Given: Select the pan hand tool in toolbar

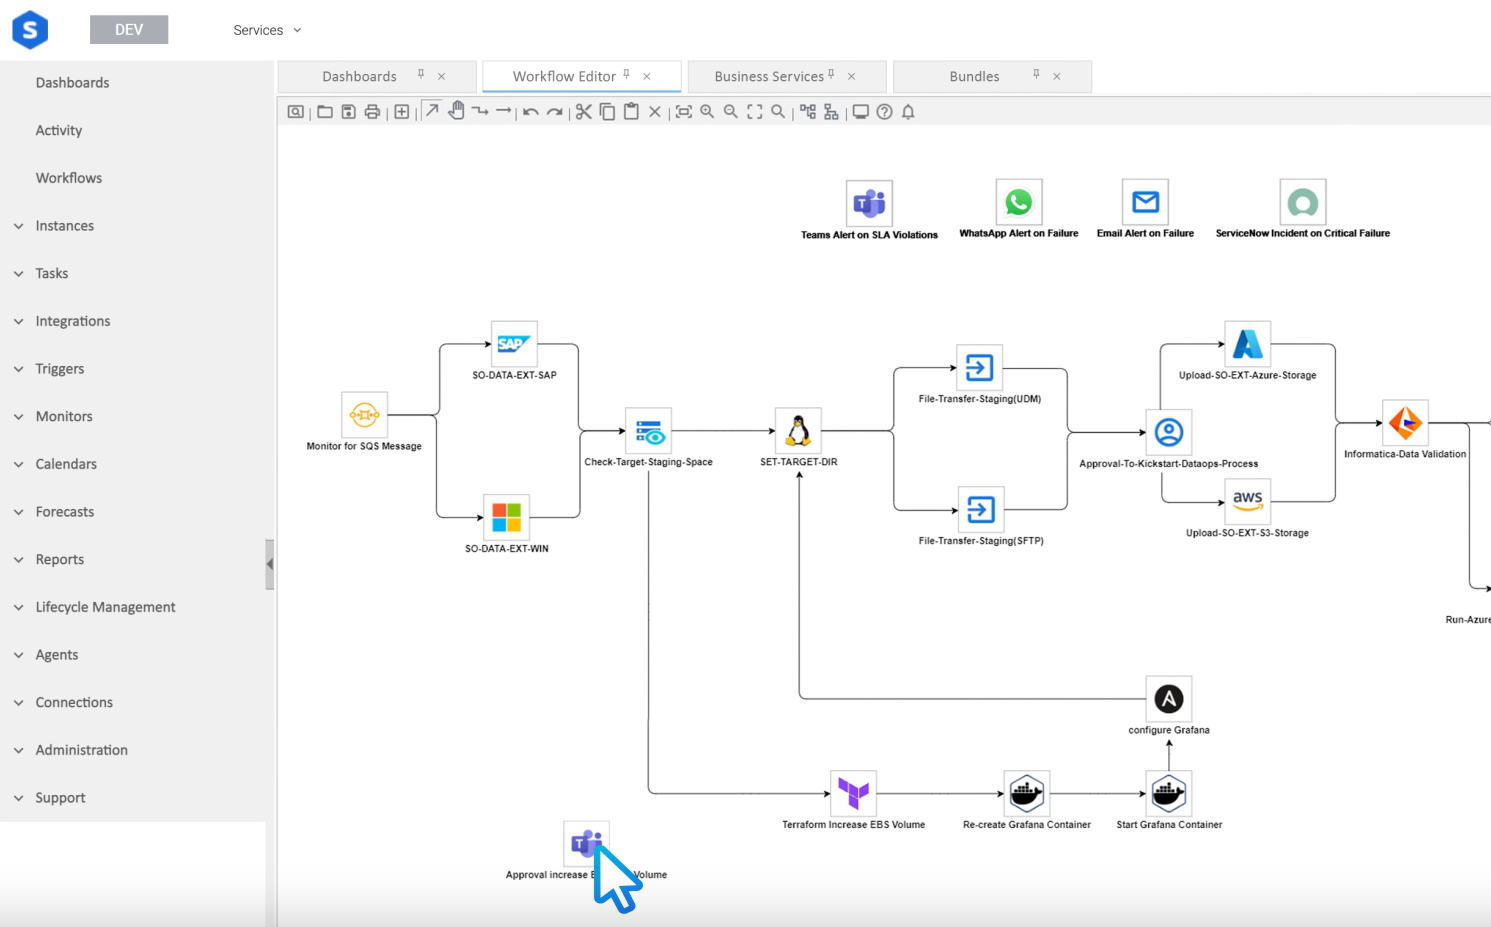Looking at the screenshot, I should pyautogui.click(x=456, y=111).
